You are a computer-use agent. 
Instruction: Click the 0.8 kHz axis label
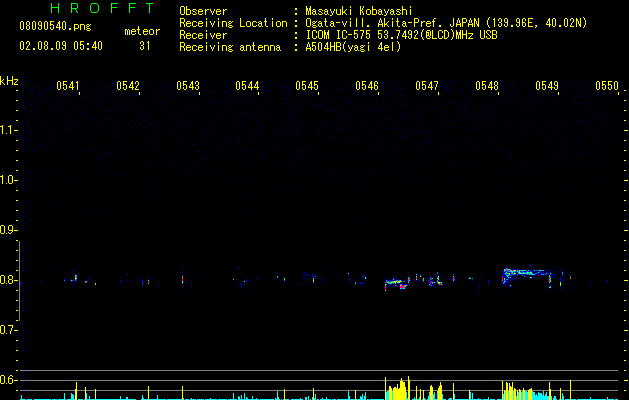click(8, 280)
